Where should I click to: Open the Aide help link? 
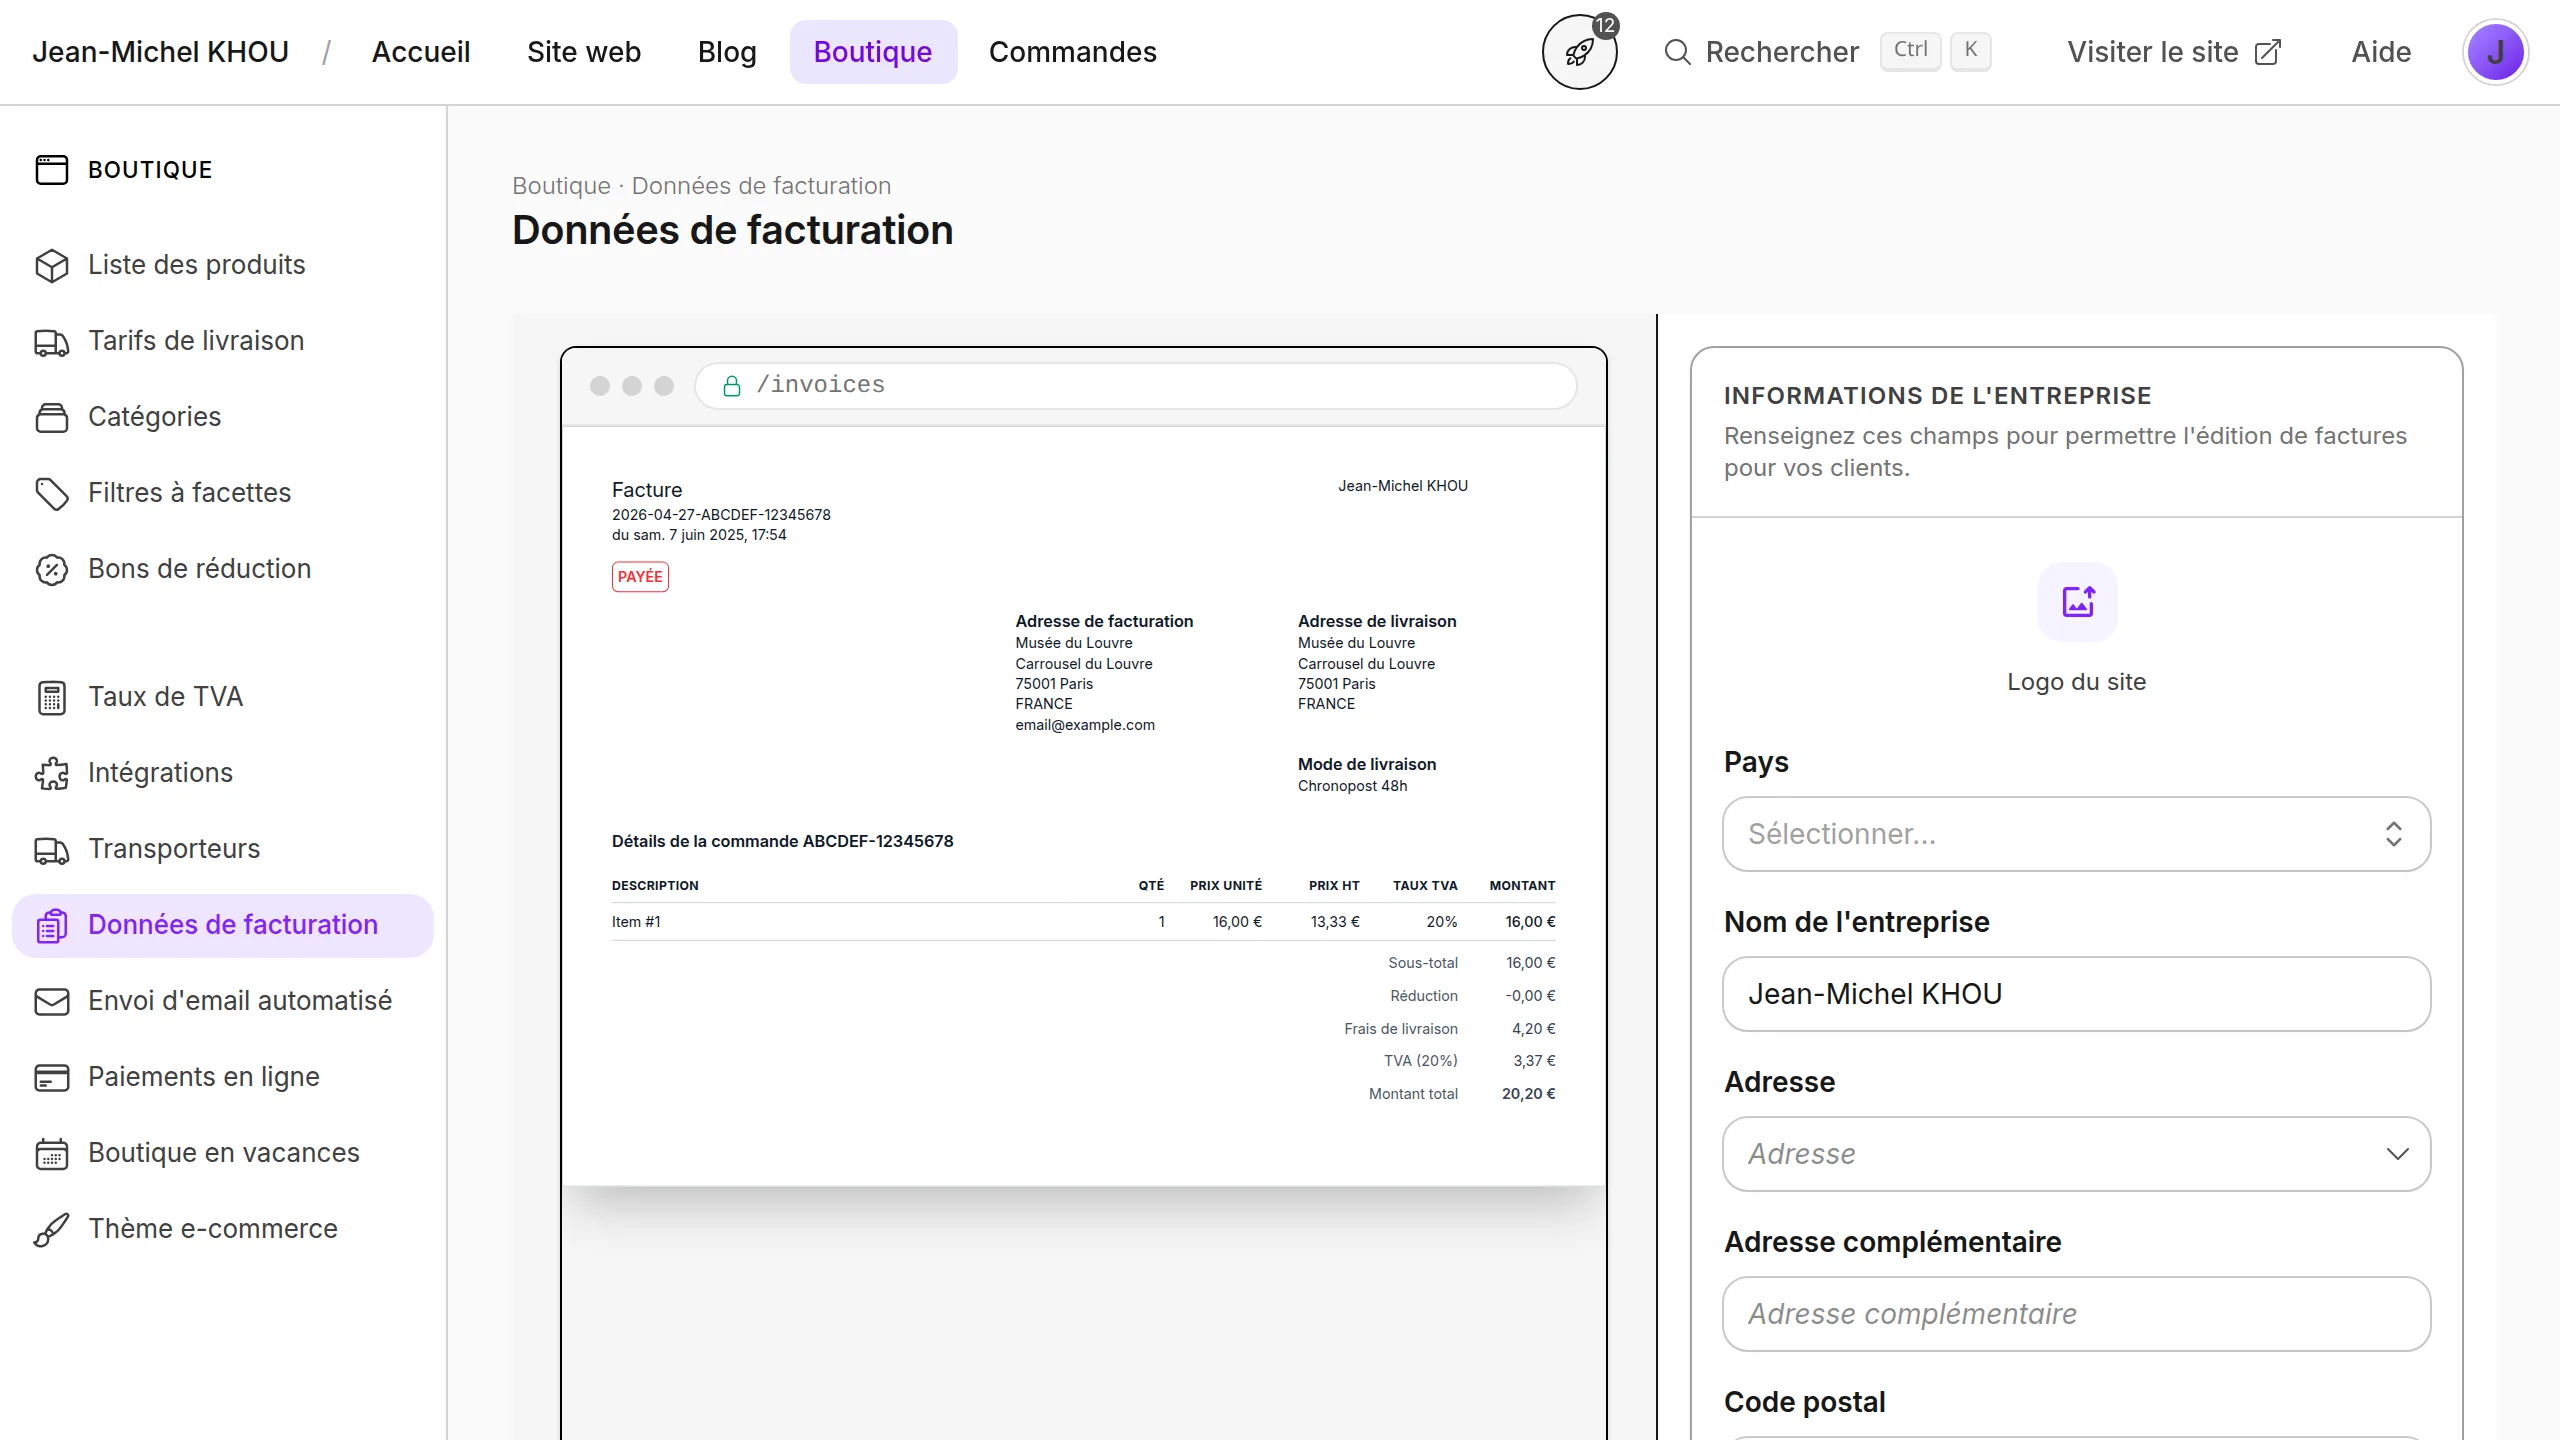click(x=2380, y=52)
